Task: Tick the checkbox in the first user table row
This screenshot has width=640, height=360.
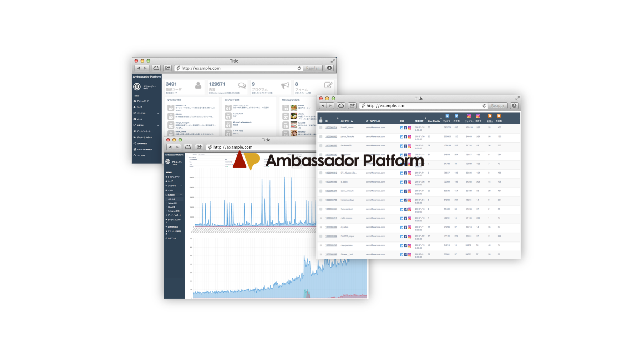Action: [x=321, y=128]
